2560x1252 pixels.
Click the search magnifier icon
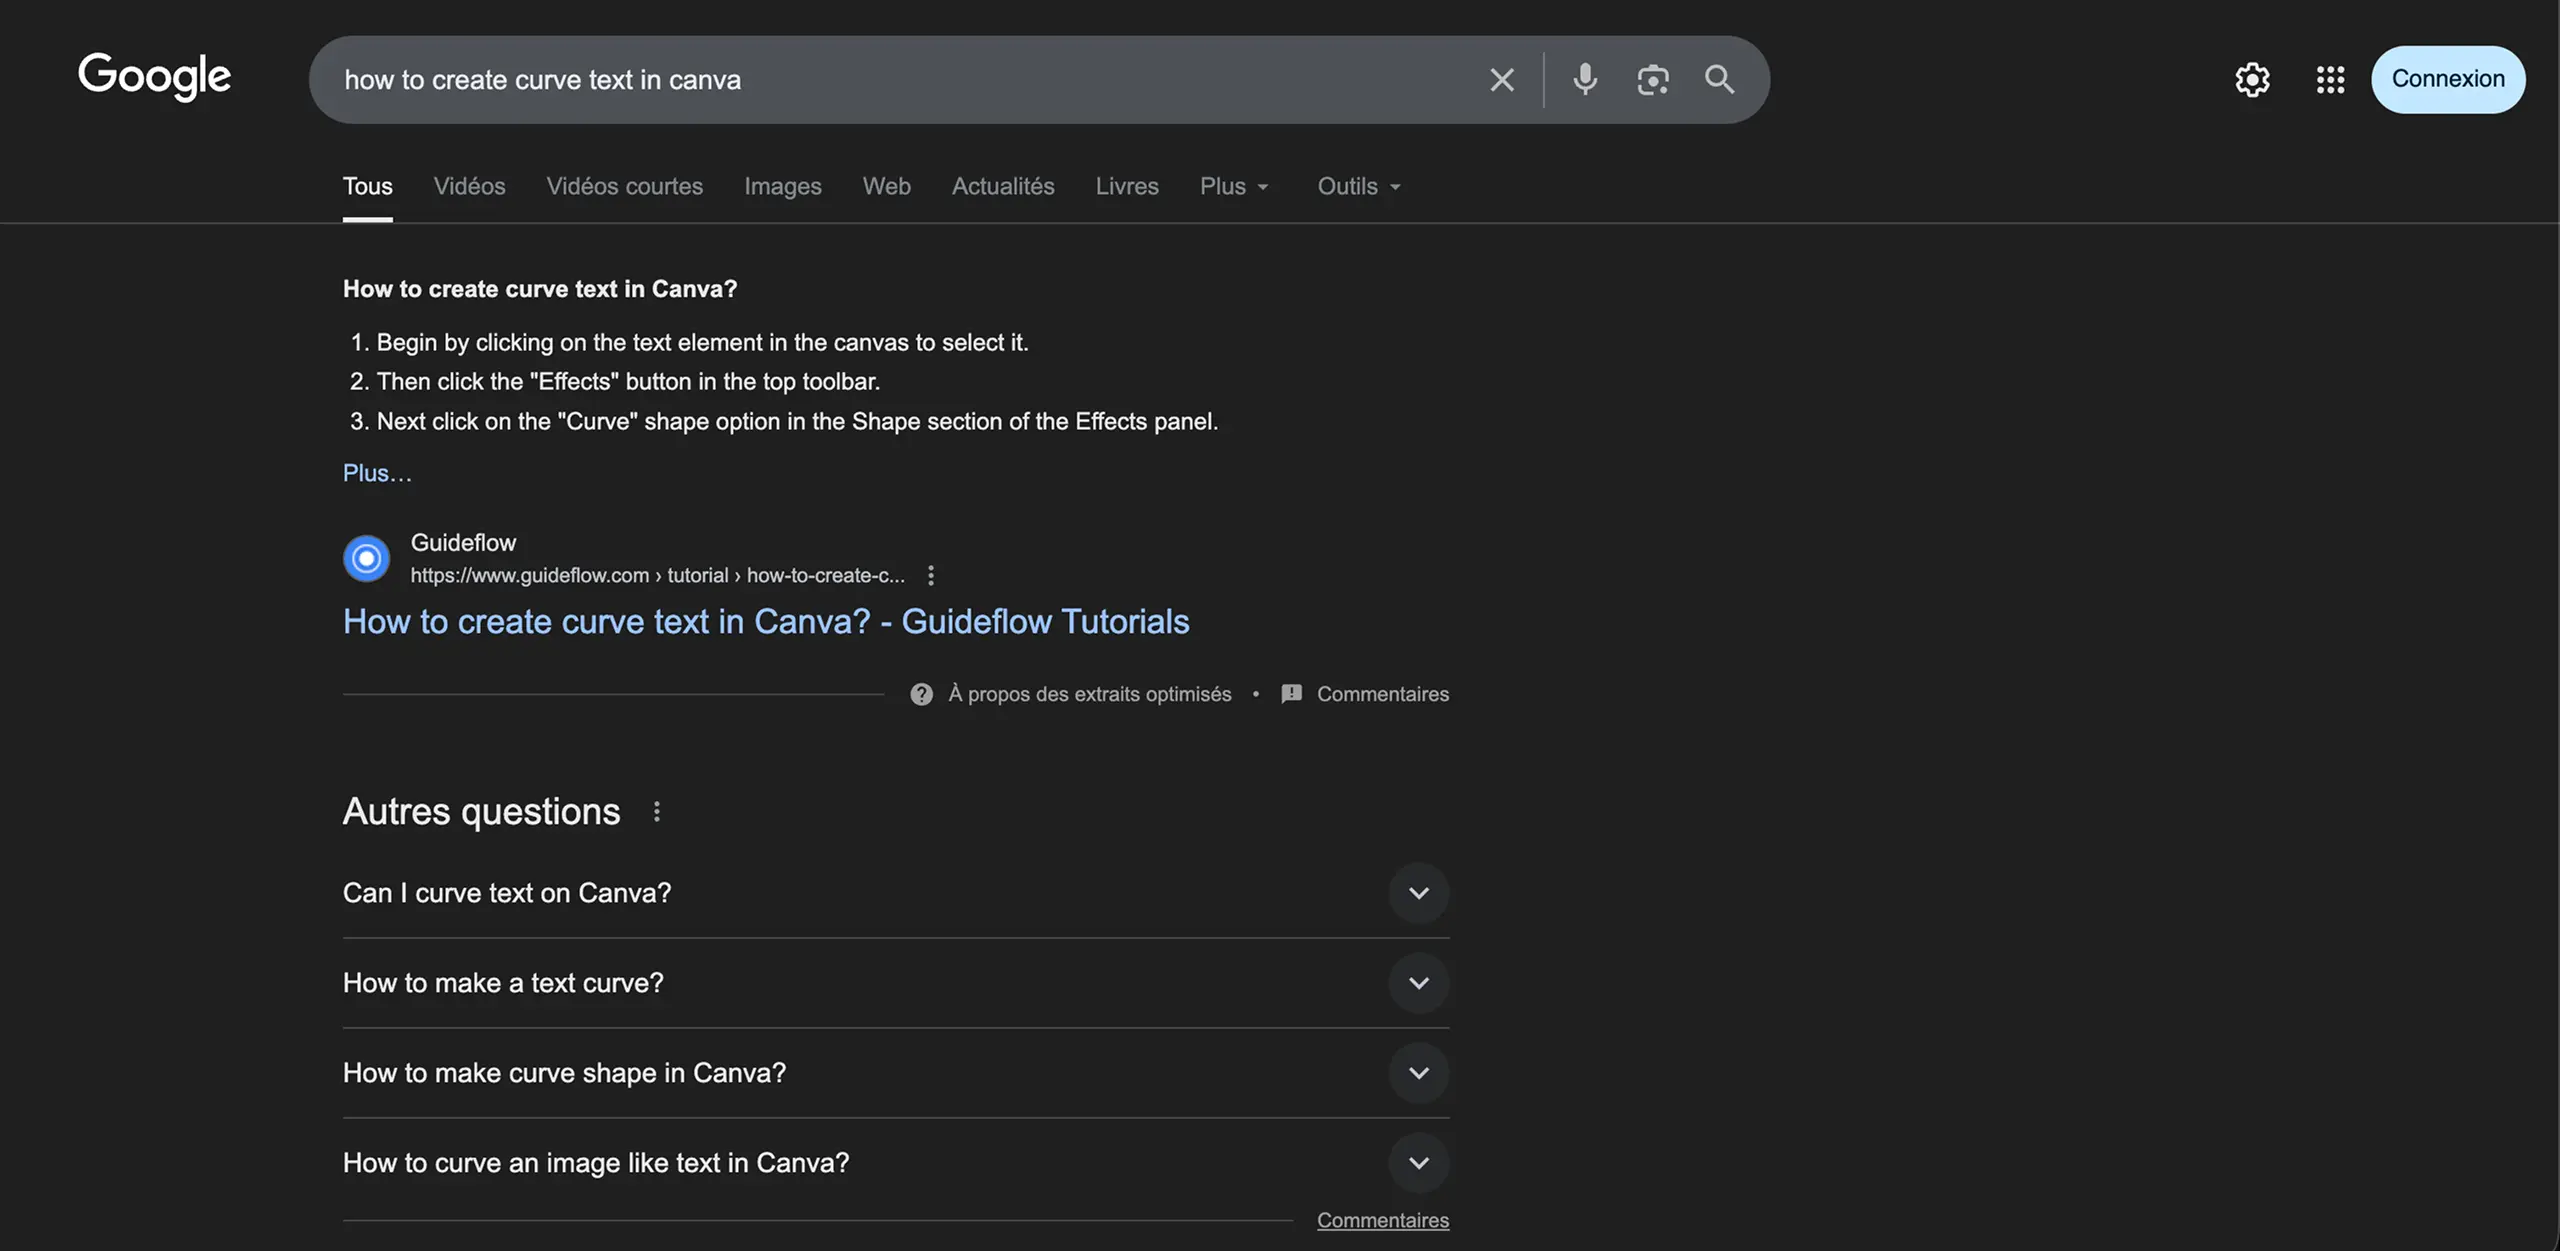click(1719, 79)
